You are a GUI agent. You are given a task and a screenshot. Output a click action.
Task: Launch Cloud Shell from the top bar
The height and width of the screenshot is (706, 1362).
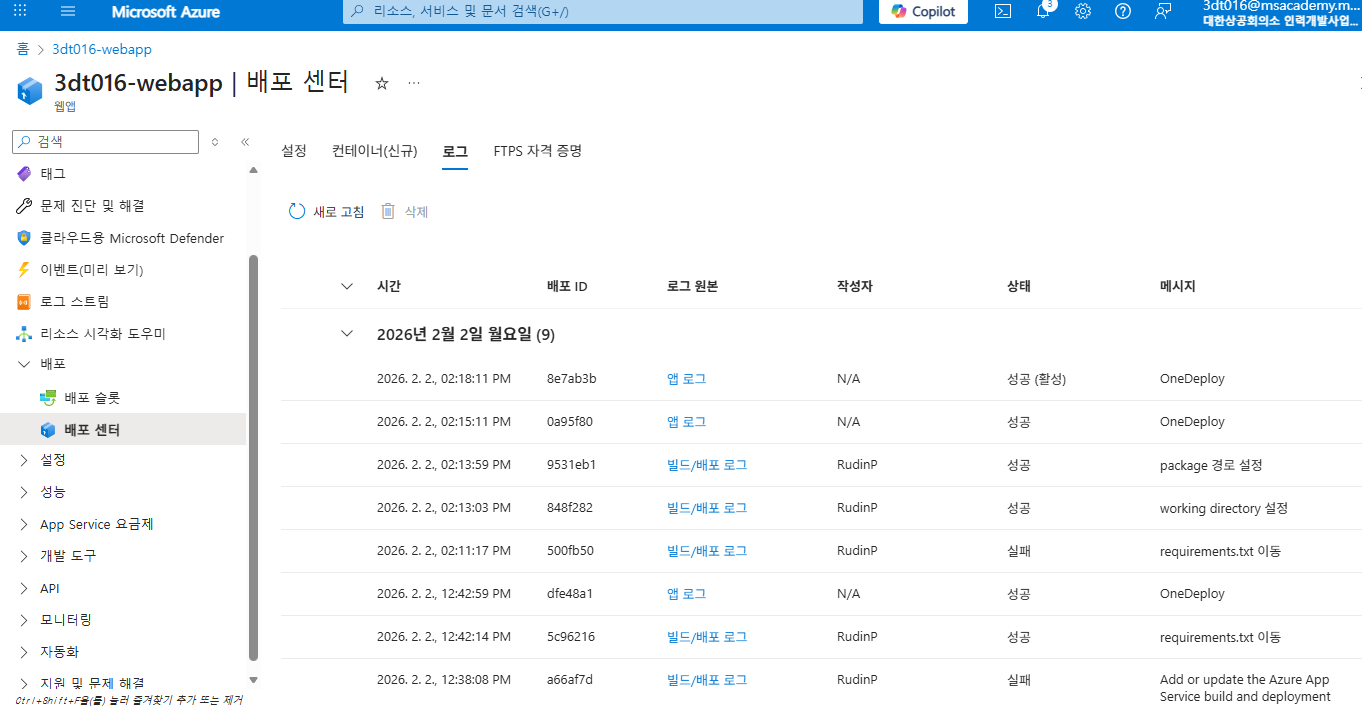coord(1003,11)
